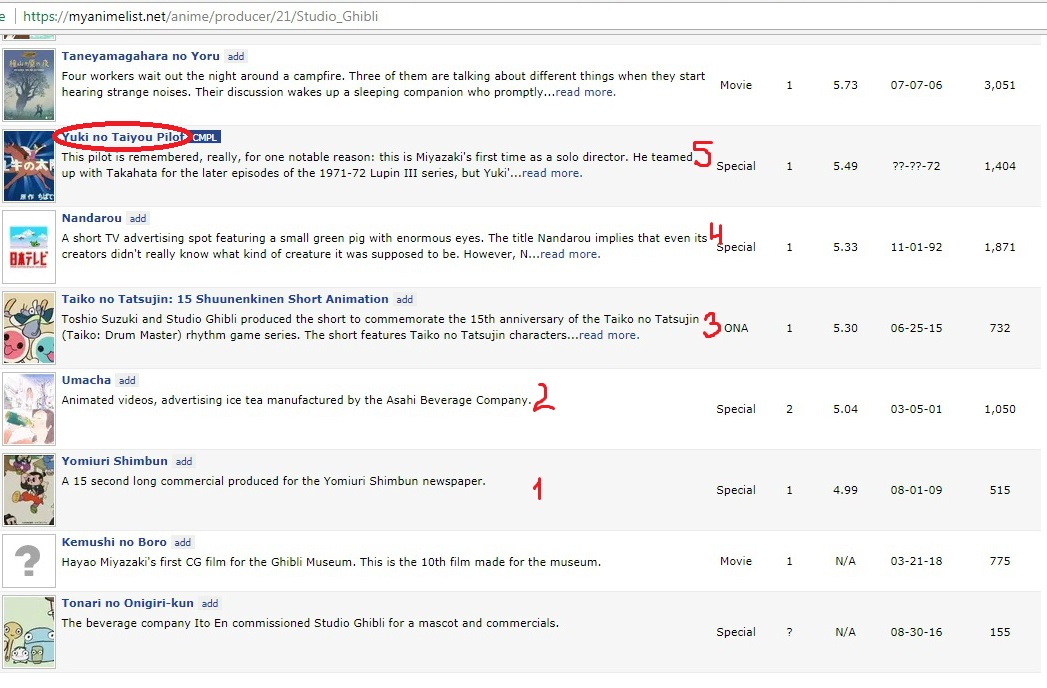This screenshot has height=688, width=1047.
Task: Click member count 775
Action: (x=1000, y=560)
